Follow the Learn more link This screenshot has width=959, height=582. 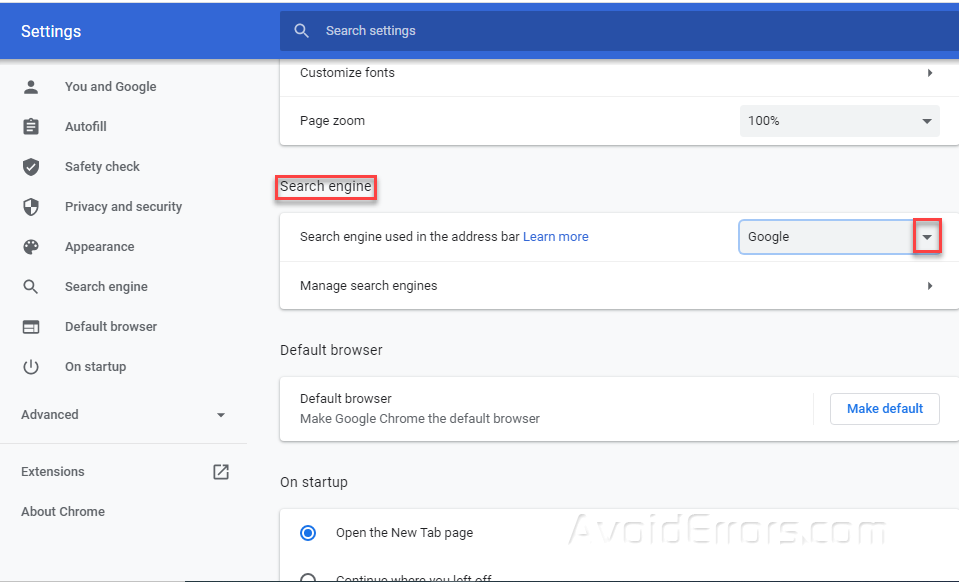555,237
